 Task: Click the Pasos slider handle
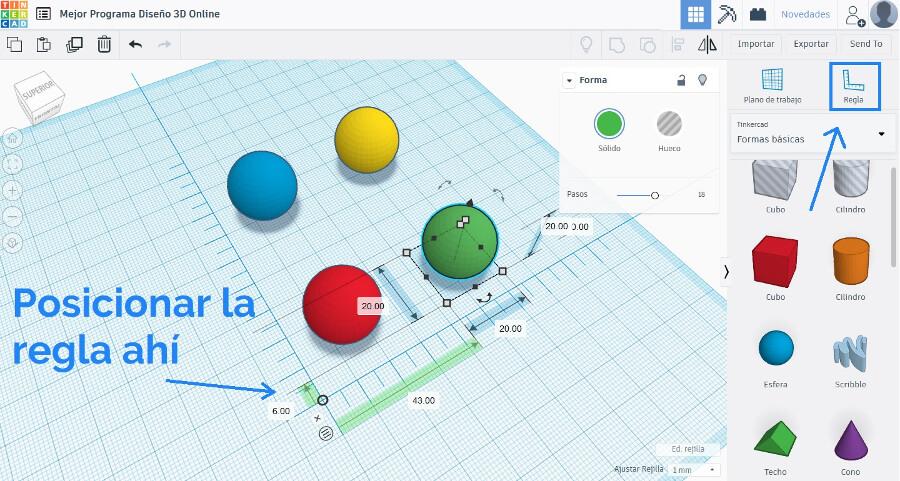pos(655,195)
